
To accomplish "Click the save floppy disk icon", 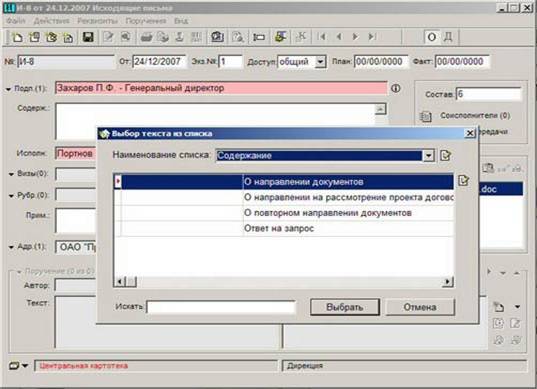I will tap(88, 37).
